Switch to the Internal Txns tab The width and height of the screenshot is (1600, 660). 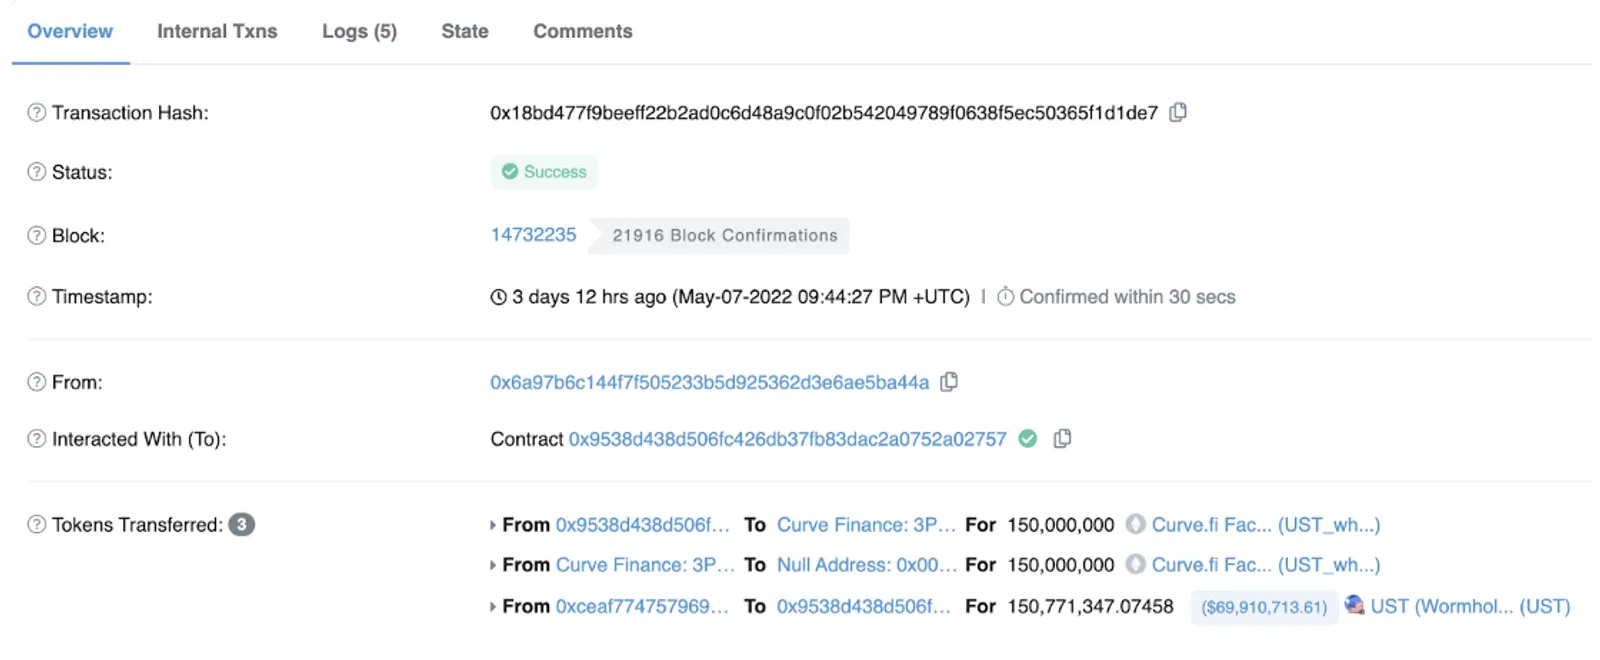(x=217, y=31)
